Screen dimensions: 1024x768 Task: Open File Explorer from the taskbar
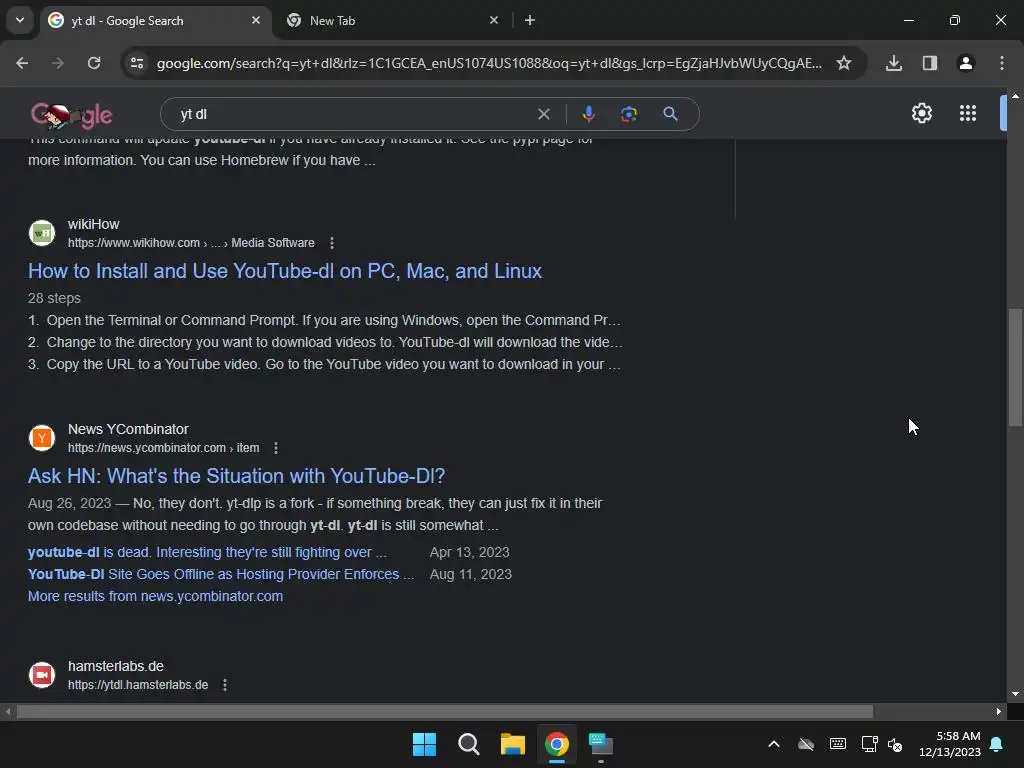coord(513,744)
